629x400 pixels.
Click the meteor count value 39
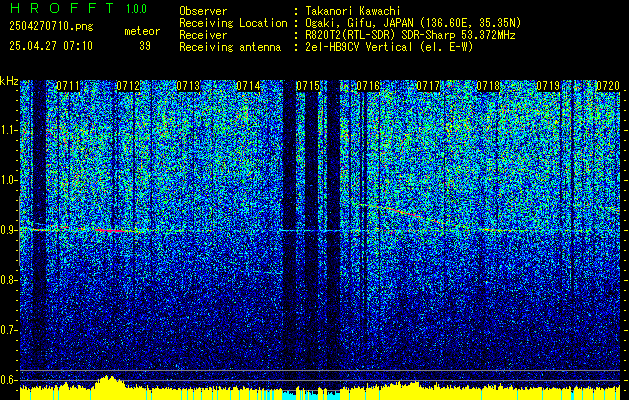145,46
